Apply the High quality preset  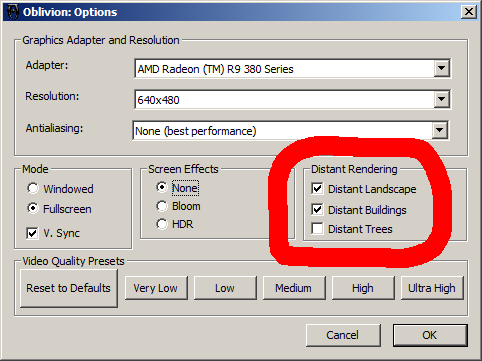[x=363, y=288]
